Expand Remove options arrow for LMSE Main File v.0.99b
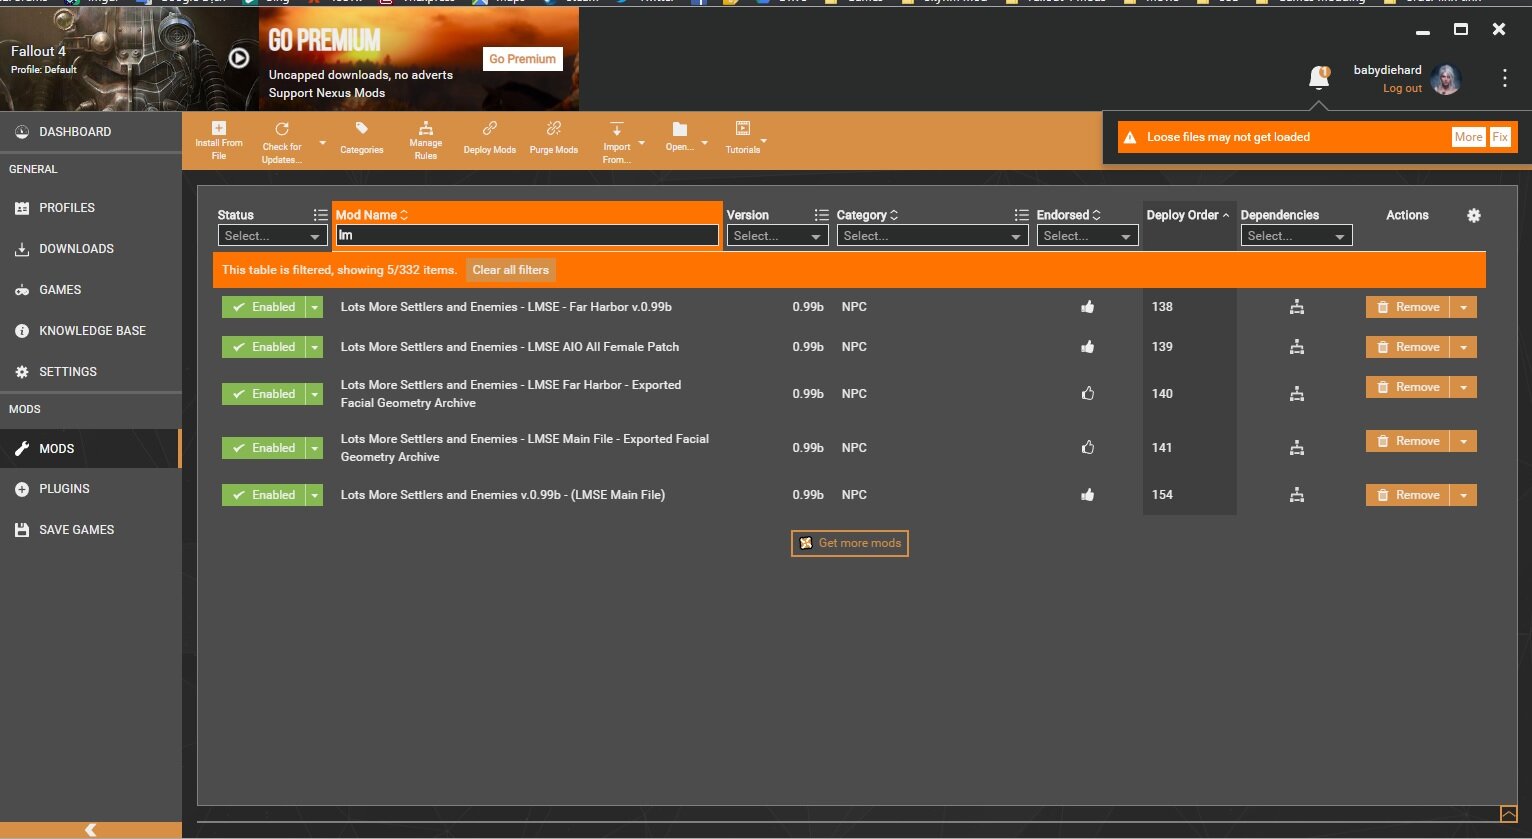Image resolution: width=1532 pixels, height=839 pixels. point(1464,495)
